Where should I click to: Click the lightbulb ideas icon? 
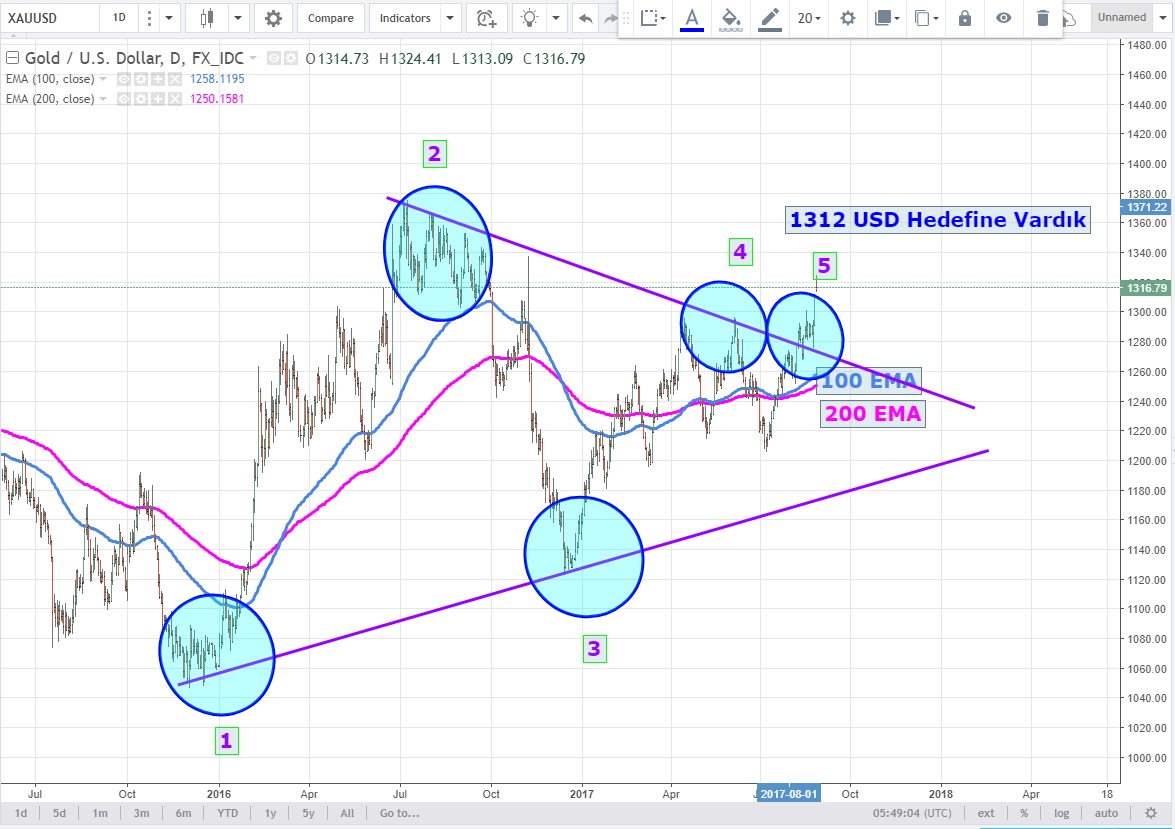529,18
